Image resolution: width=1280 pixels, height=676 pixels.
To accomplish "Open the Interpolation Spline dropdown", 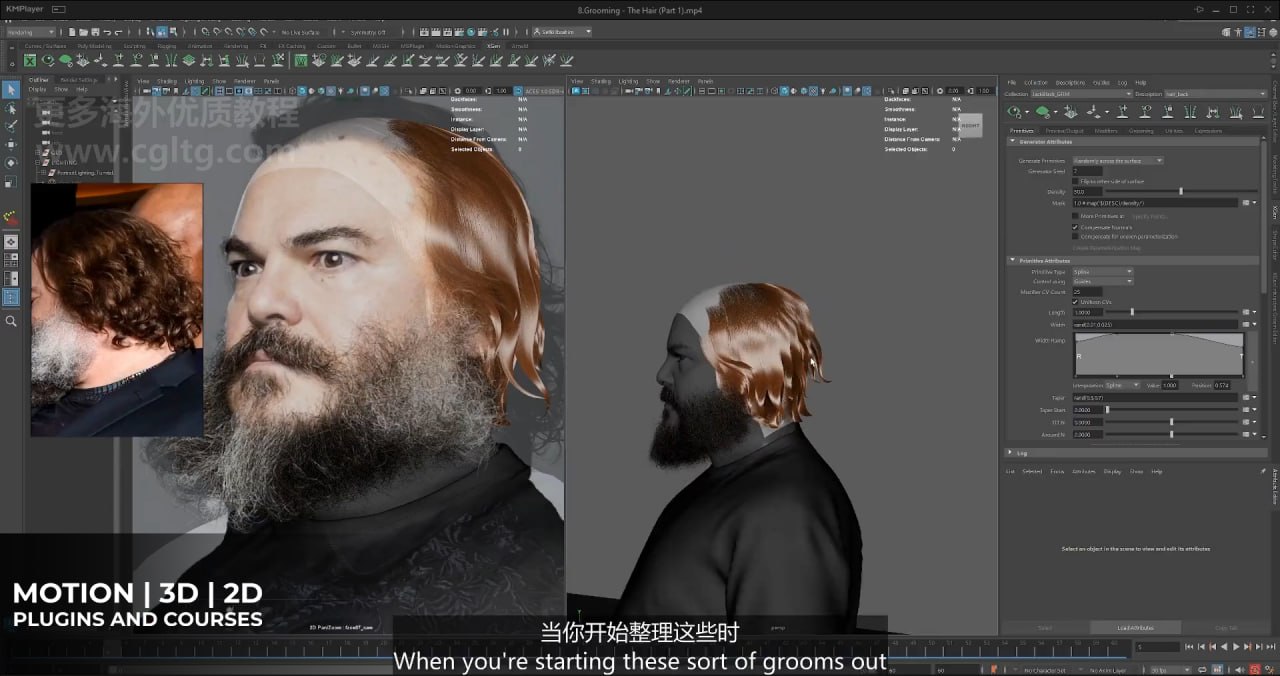I will pyautogui.click(x=1122, y=385).
